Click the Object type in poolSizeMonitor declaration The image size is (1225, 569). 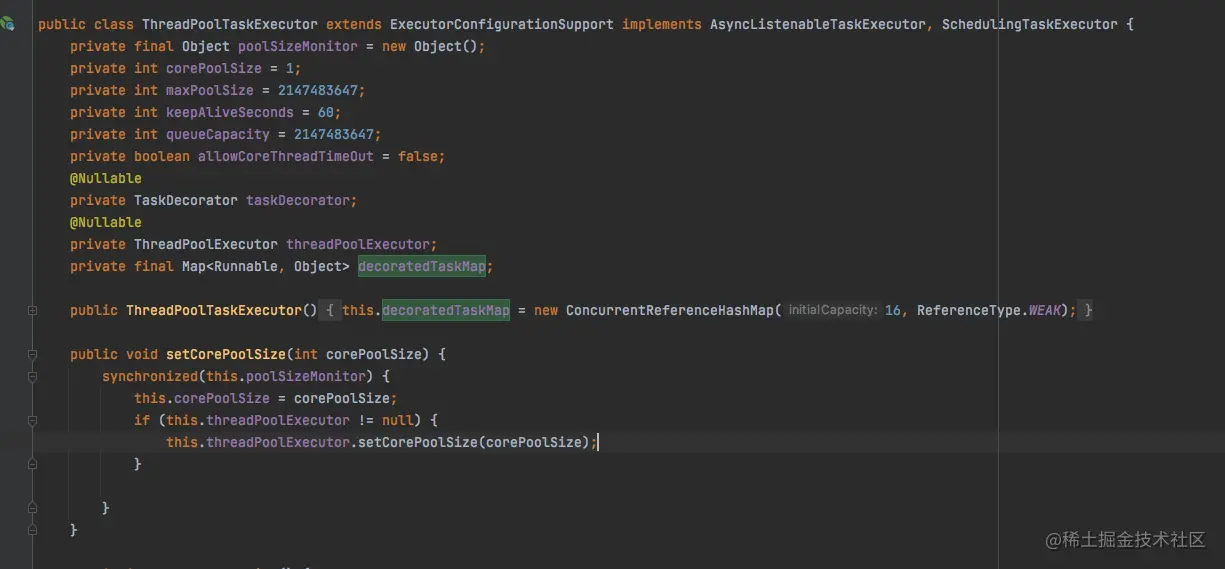(206, 46)
